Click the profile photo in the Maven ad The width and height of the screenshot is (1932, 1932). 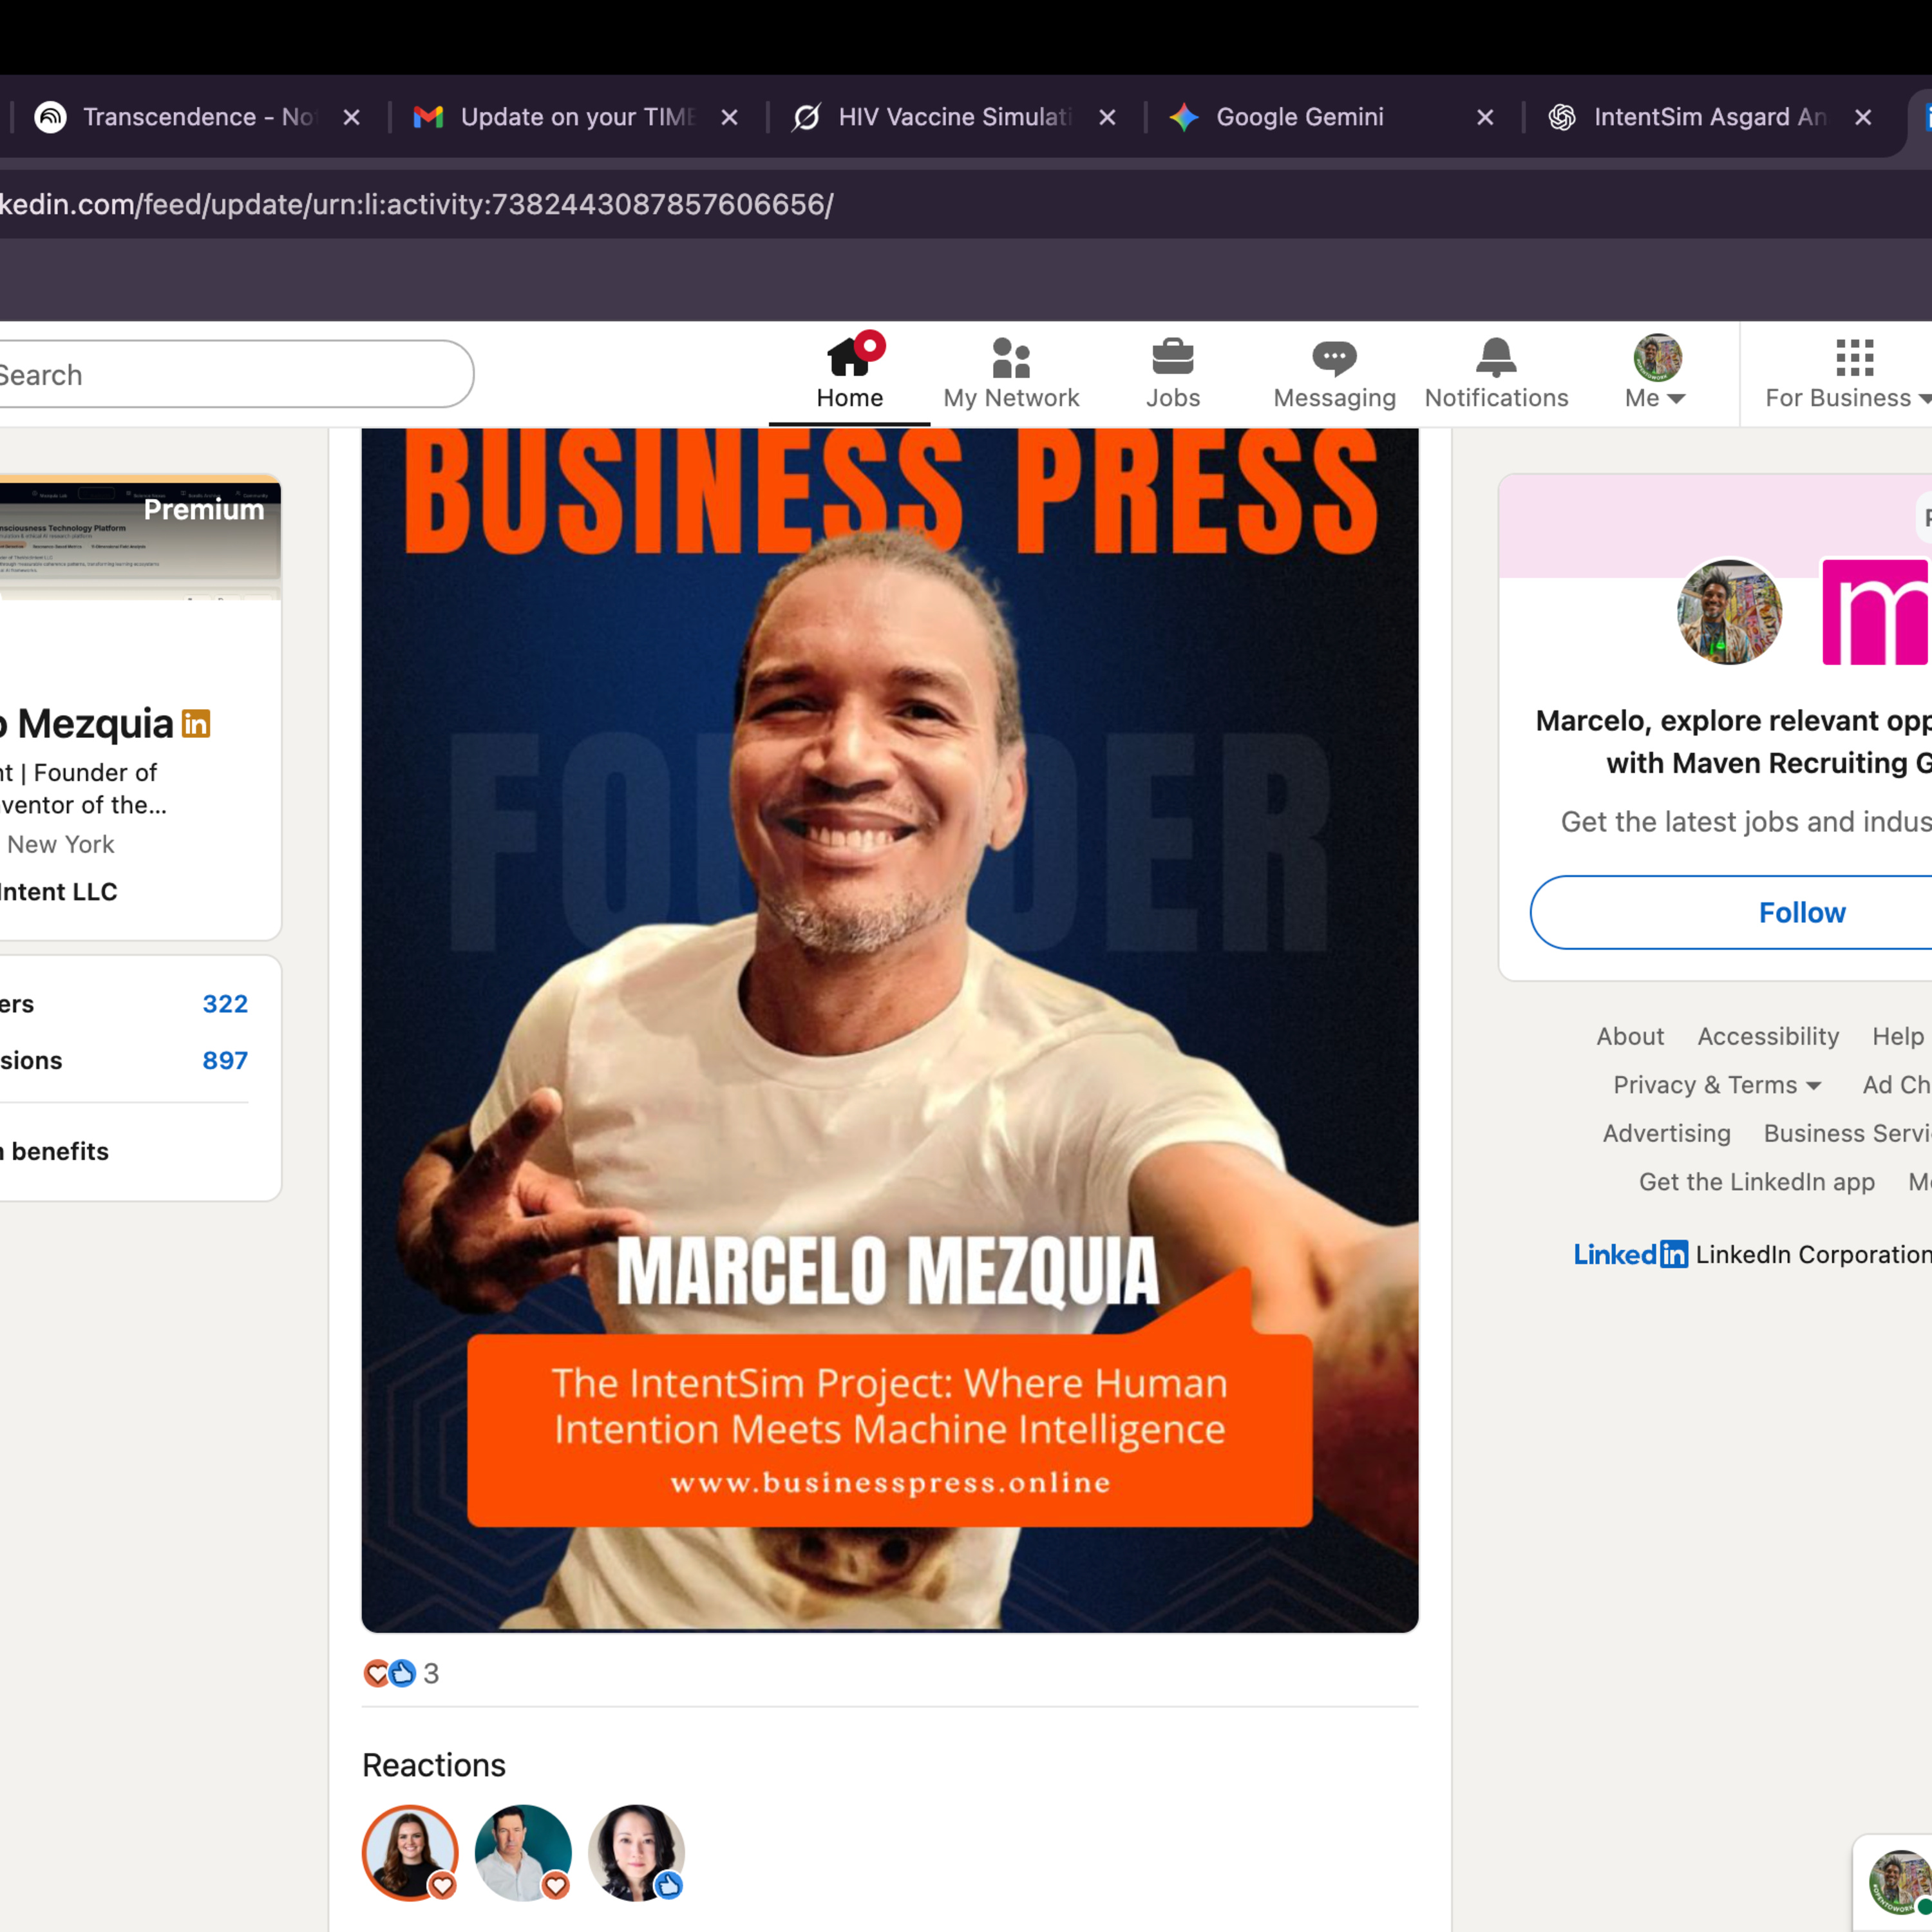click(x=1729, y=612)
